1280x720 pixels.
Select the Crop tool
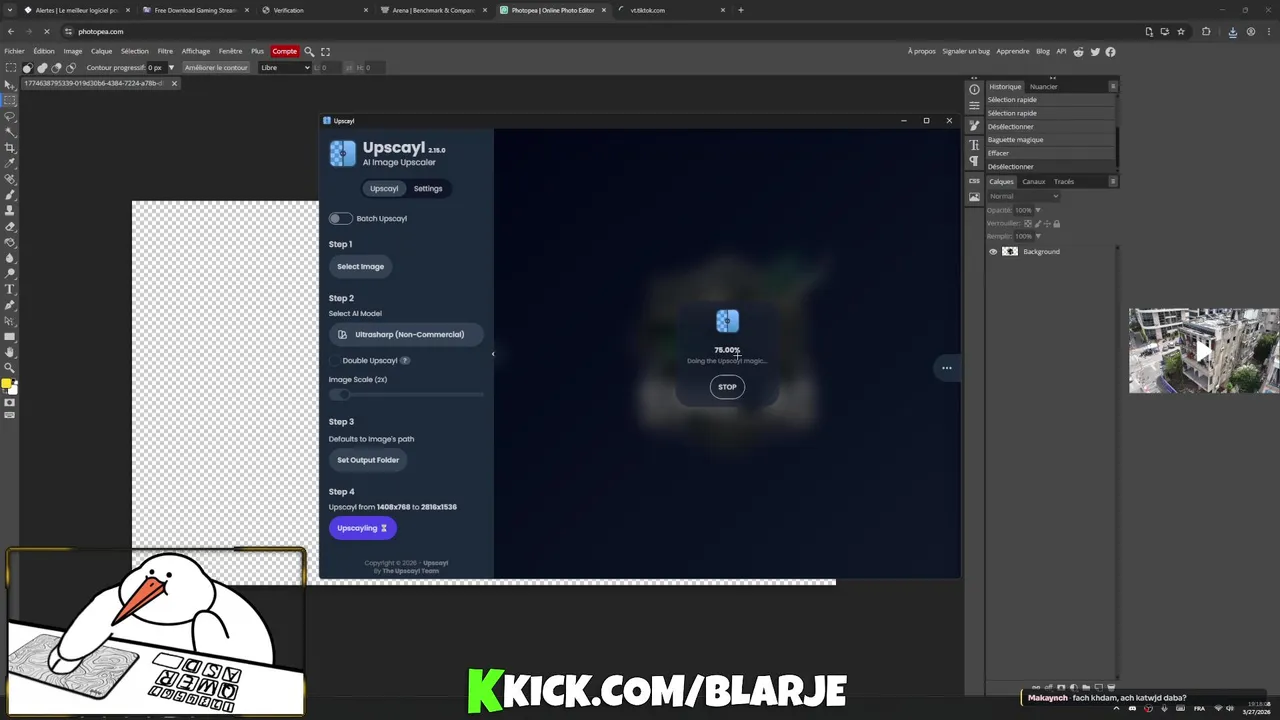click(10, 147)
